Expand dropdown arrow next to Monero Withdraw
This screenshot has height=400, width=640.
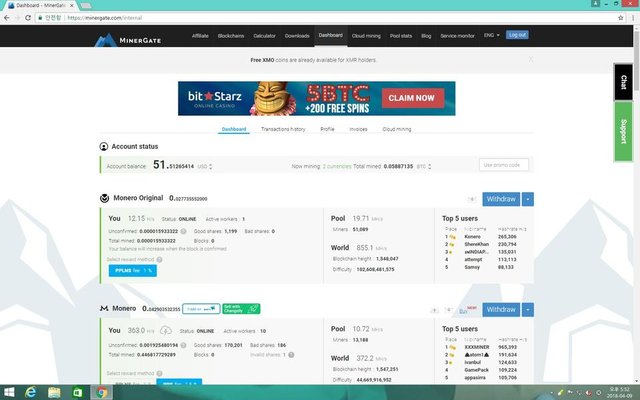[x=528, y=309]
